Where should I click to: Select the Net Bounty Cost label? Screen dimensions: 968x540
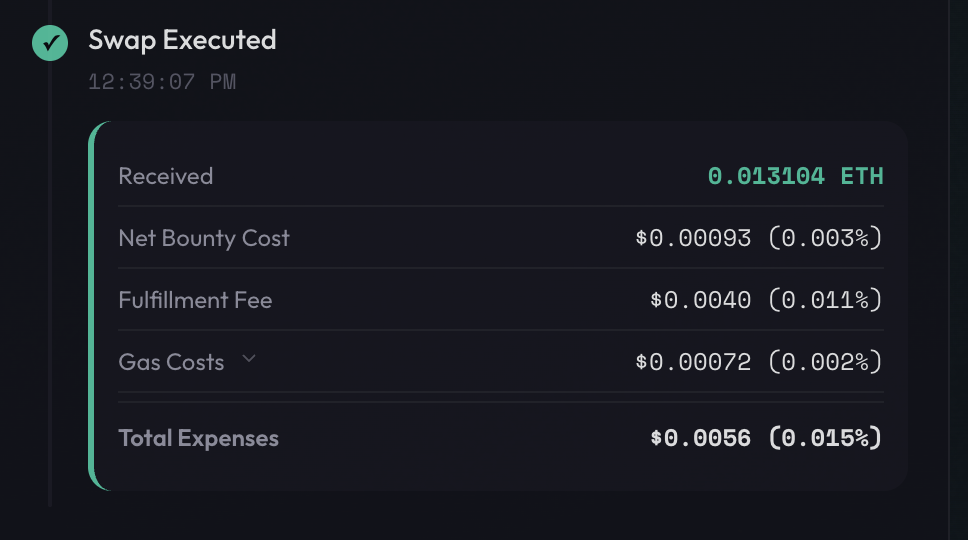click(204, 238)
